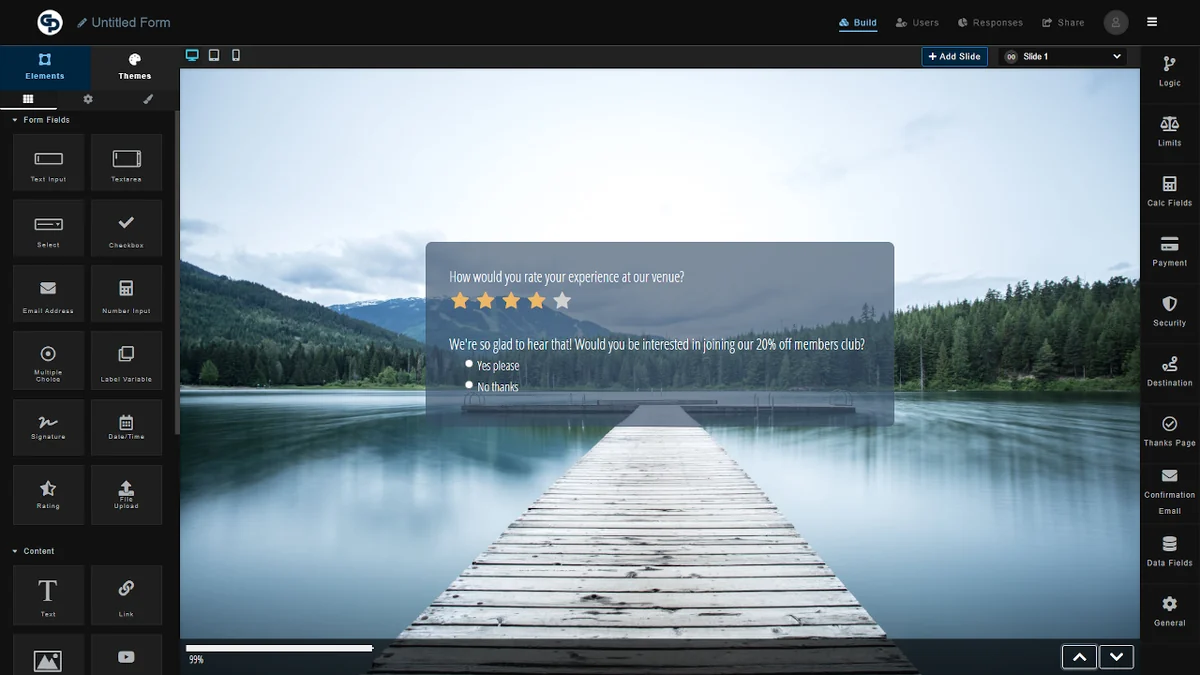This screenshot has height=675, width=1200.
Task: Select the 'No thanks' radio option
Action: (x=469, y=385)
